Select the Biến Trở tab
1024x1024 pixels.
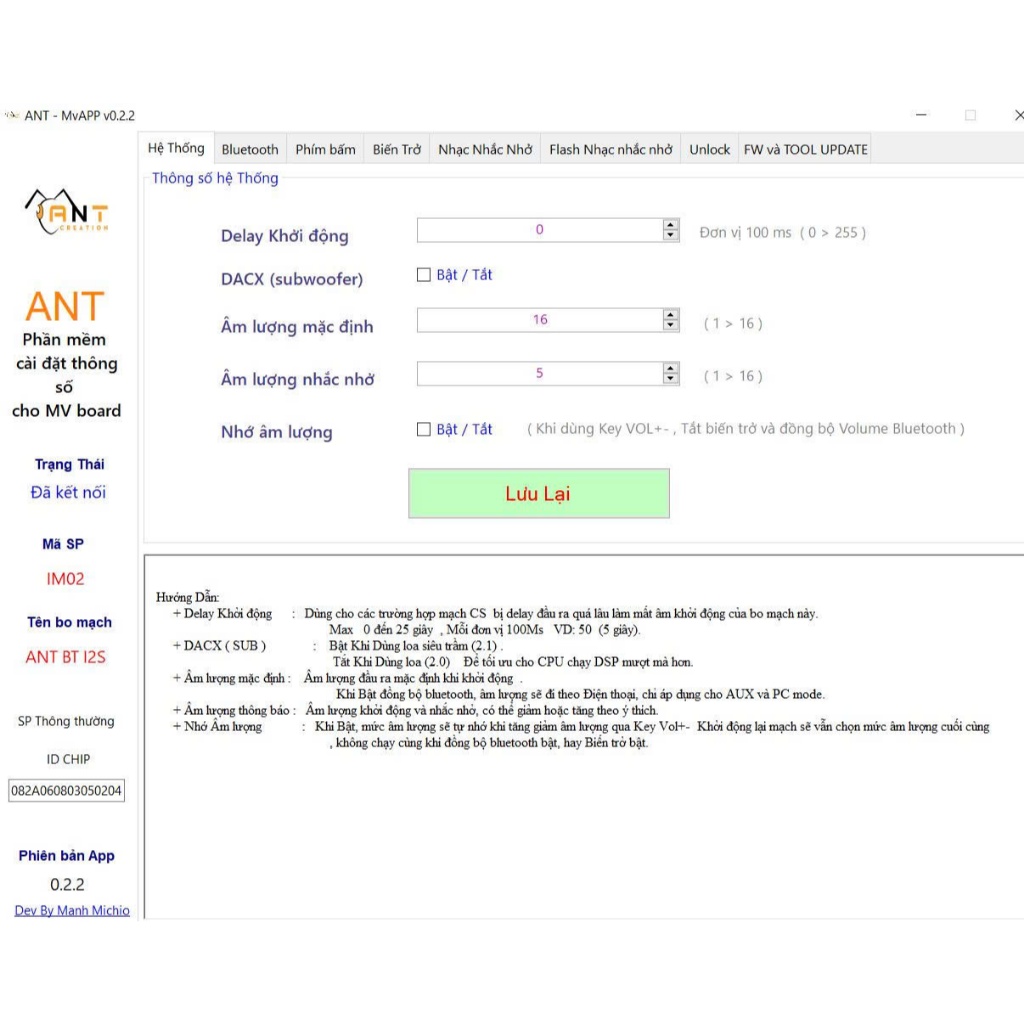pos(397,149)
